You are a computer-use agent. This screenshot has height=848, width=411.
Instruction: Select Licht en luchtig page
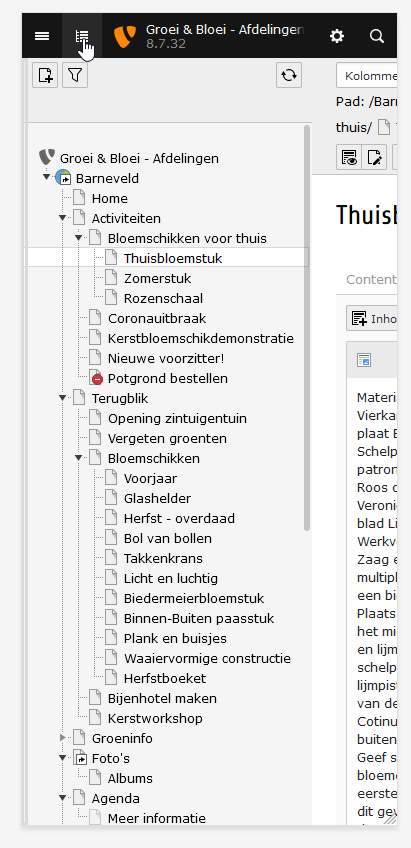pos(171,578)
